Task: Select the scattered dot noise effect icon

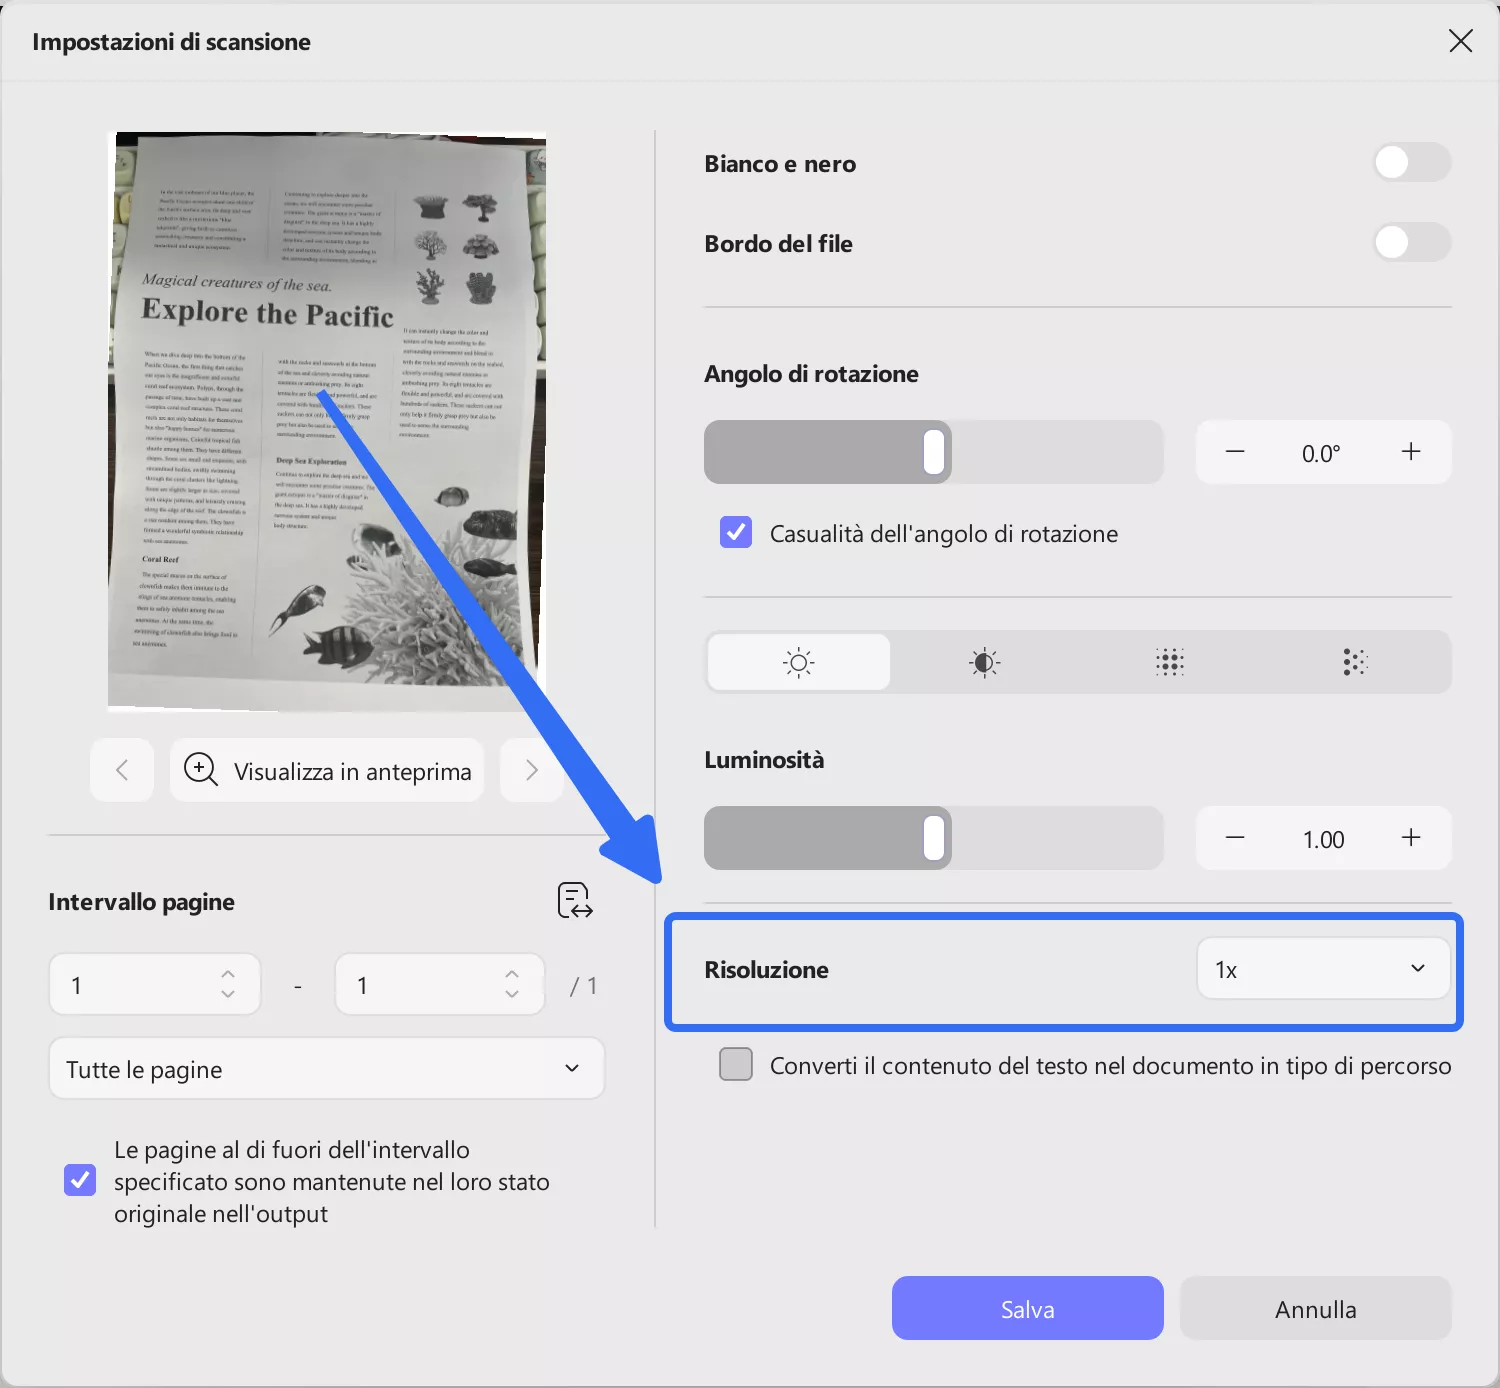Action: [1354, 661]
